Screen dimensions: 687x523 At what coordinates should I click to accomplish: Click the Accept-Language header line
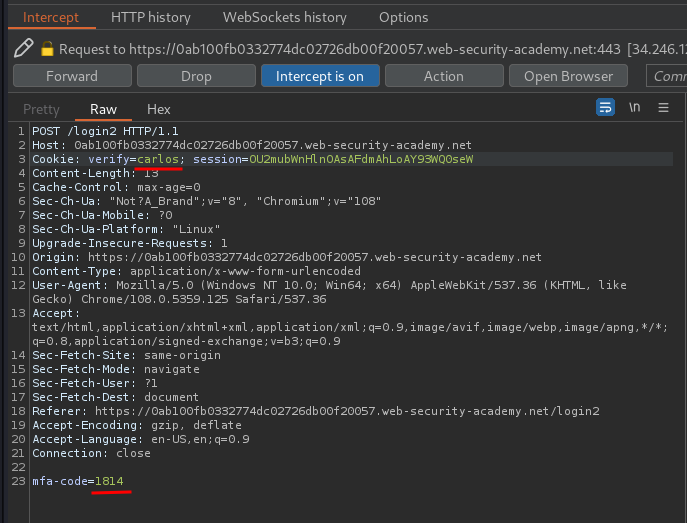coord(141,439)
